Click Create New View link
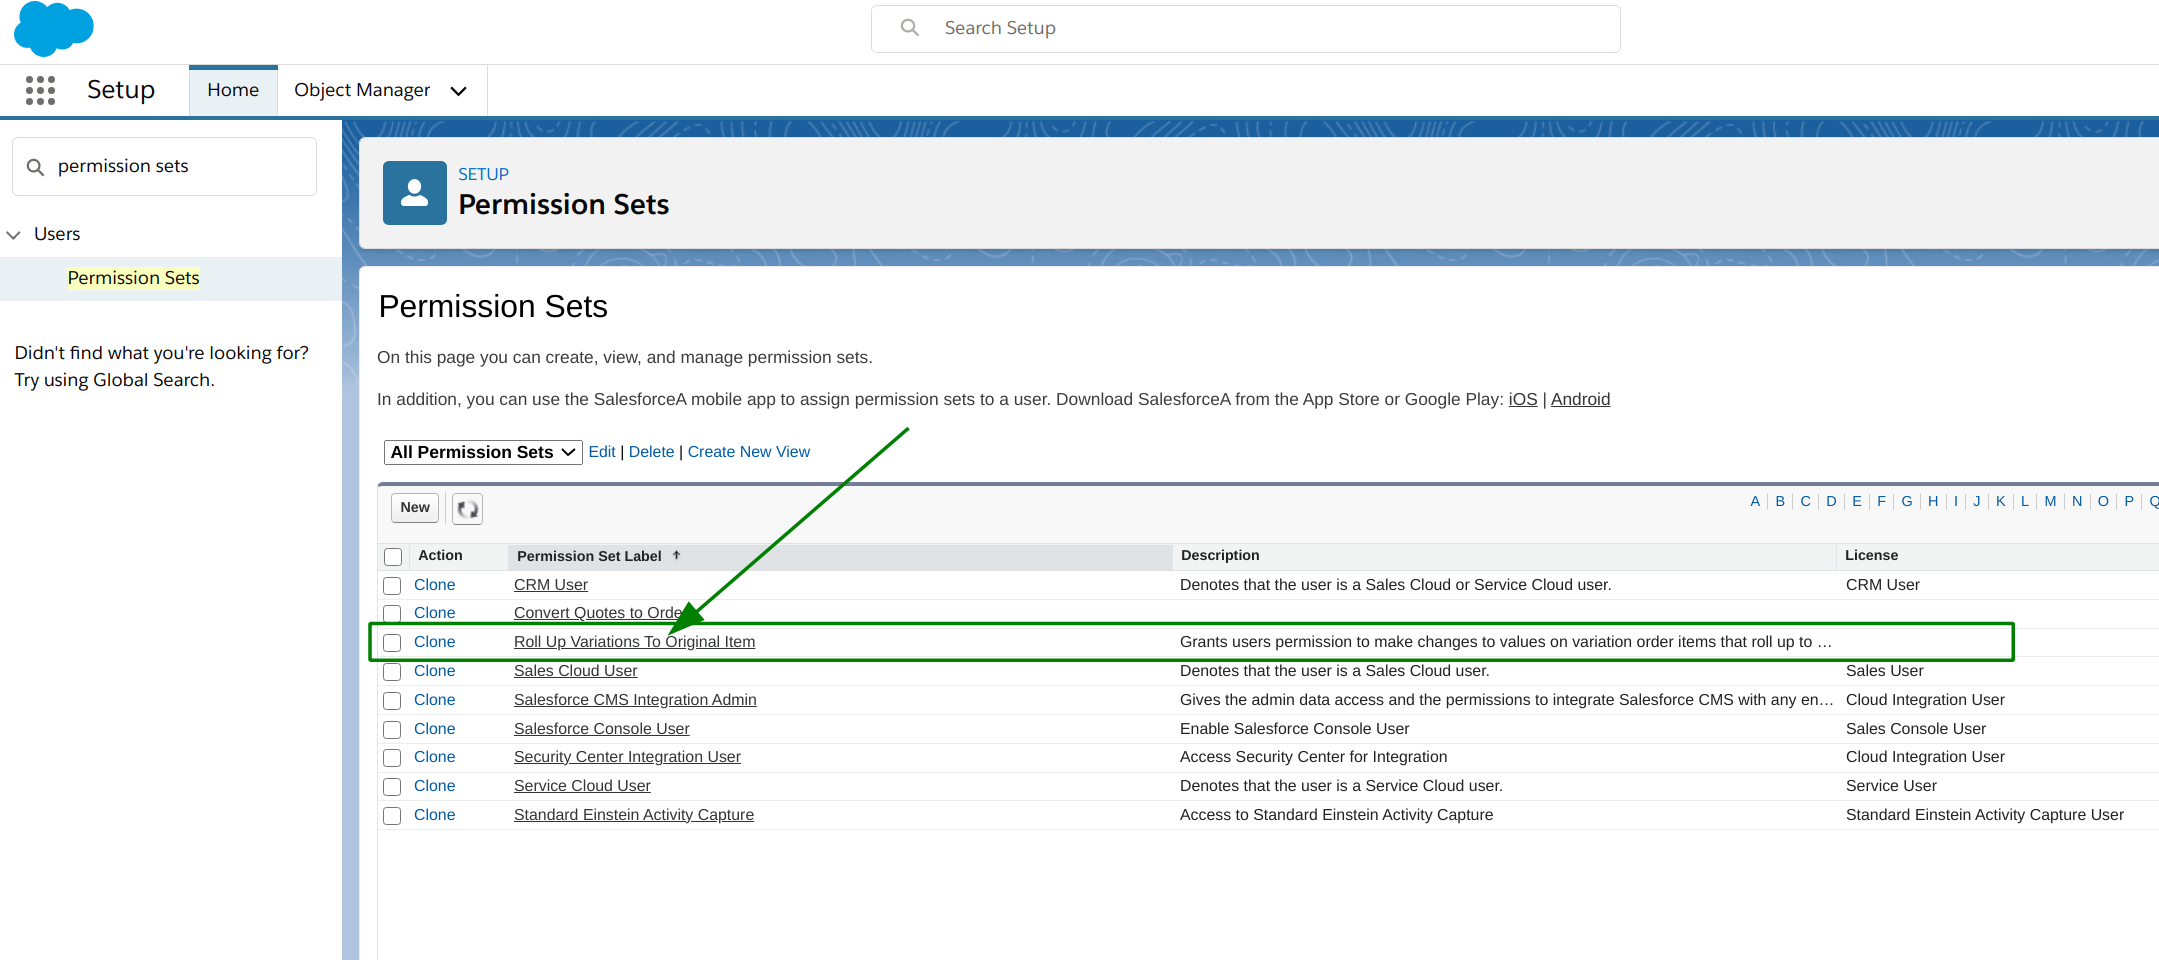 [748, 452]
